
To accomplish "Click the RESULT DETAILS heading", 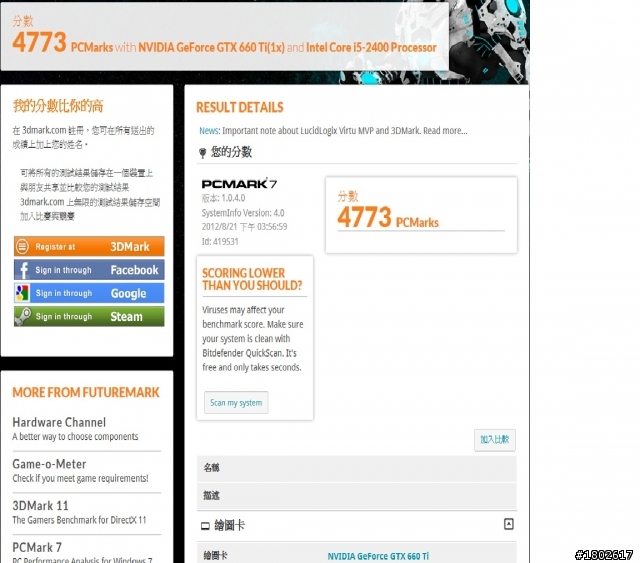I will (240, 107).
